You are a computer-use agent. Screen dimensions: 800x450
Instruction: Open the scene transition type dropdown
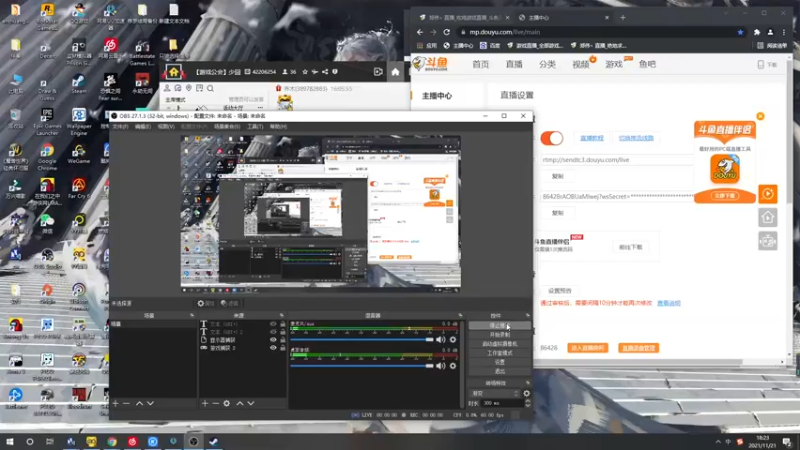pyautogui.click(x=494, y=393)
